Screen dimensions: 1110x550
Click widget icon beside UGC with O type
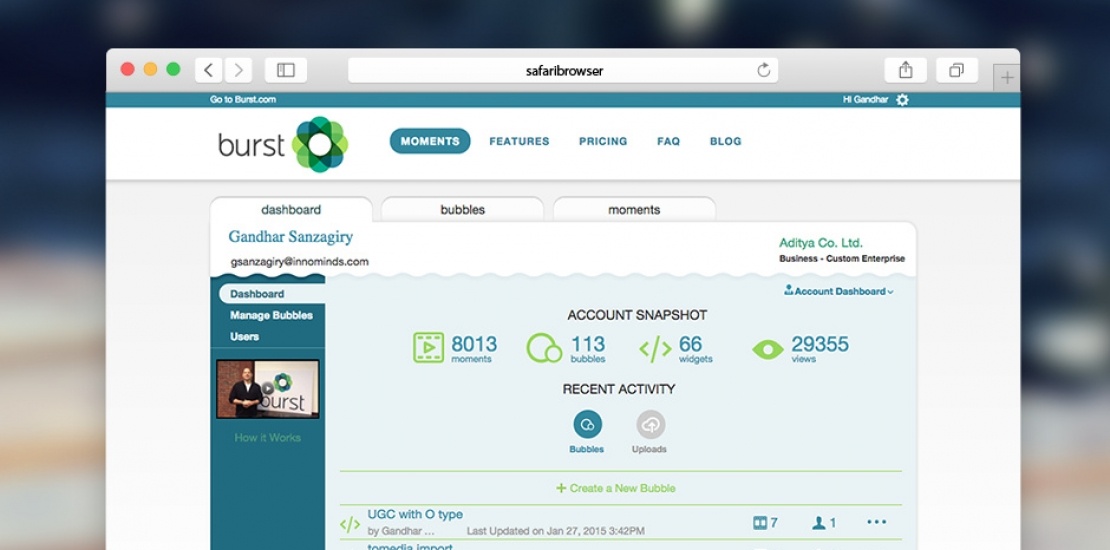pos(350,525)
